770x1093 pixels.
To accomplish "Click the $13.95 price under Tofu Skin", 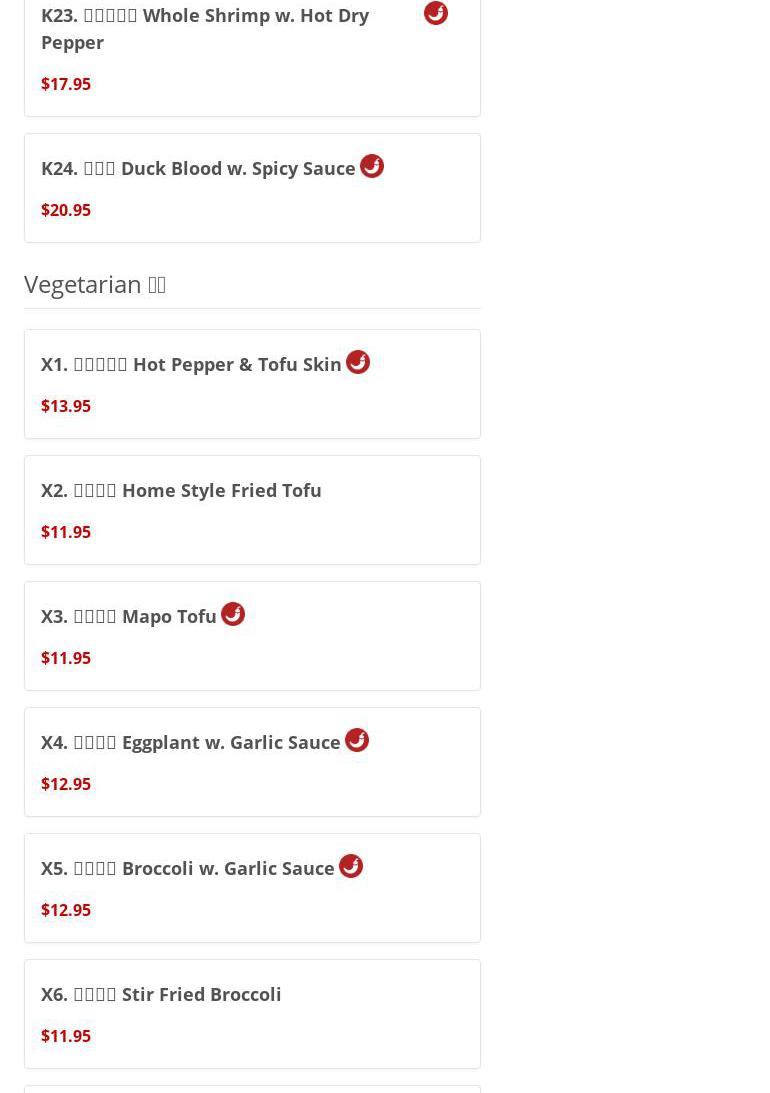I will pos(66,406).
